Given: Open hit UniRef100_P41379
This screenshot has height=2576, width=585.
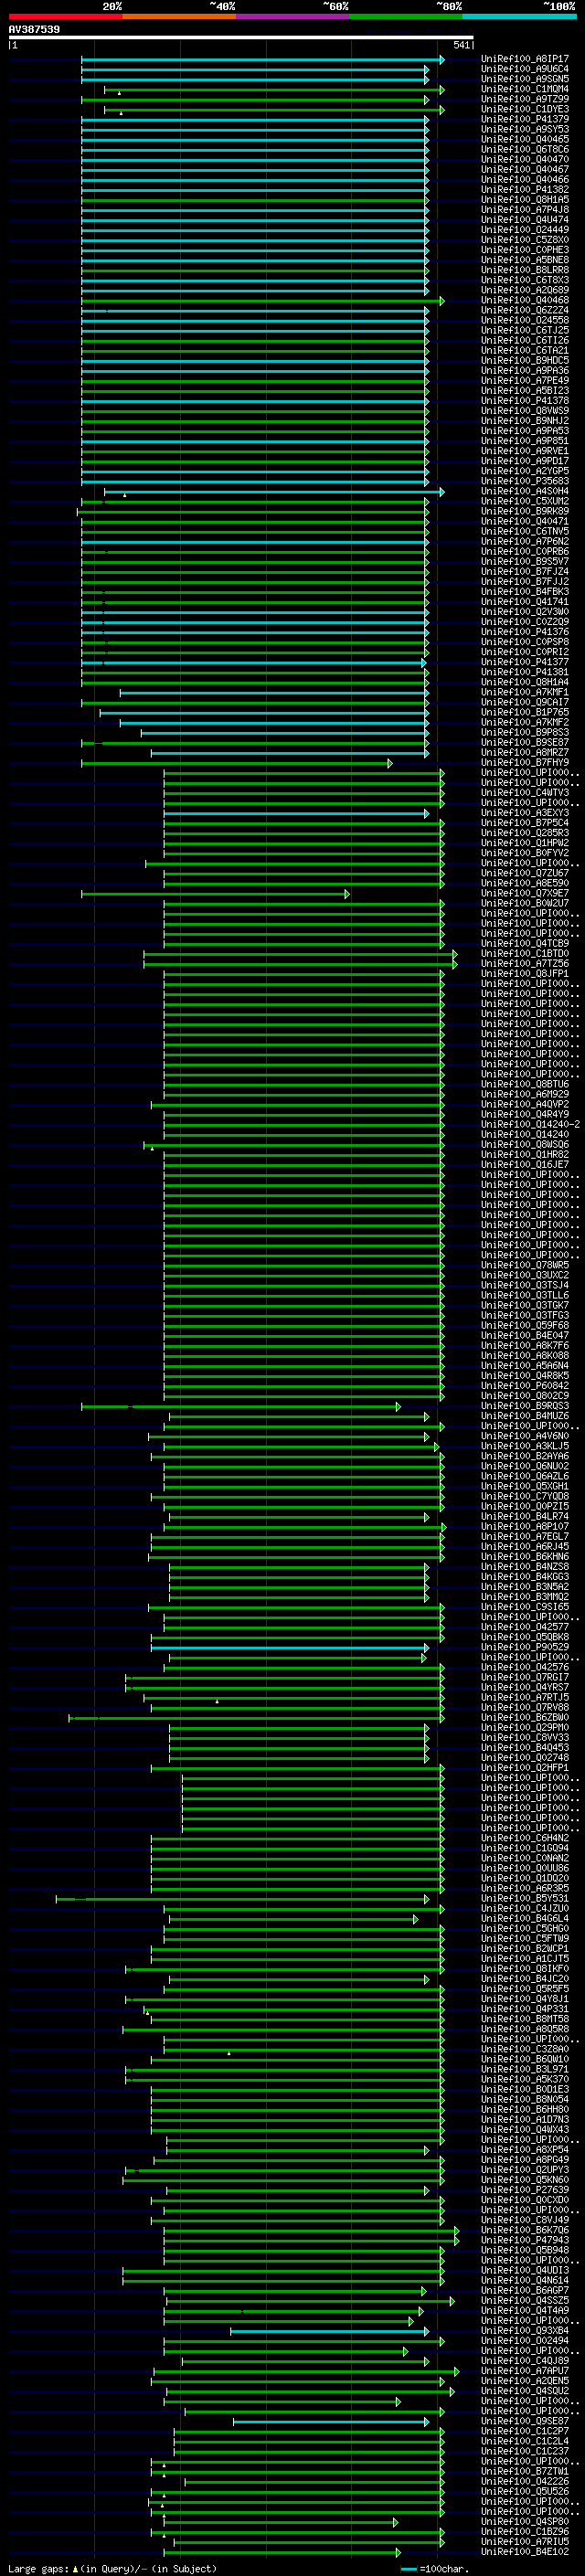Looking at the screenshot, I should [525, 119].
